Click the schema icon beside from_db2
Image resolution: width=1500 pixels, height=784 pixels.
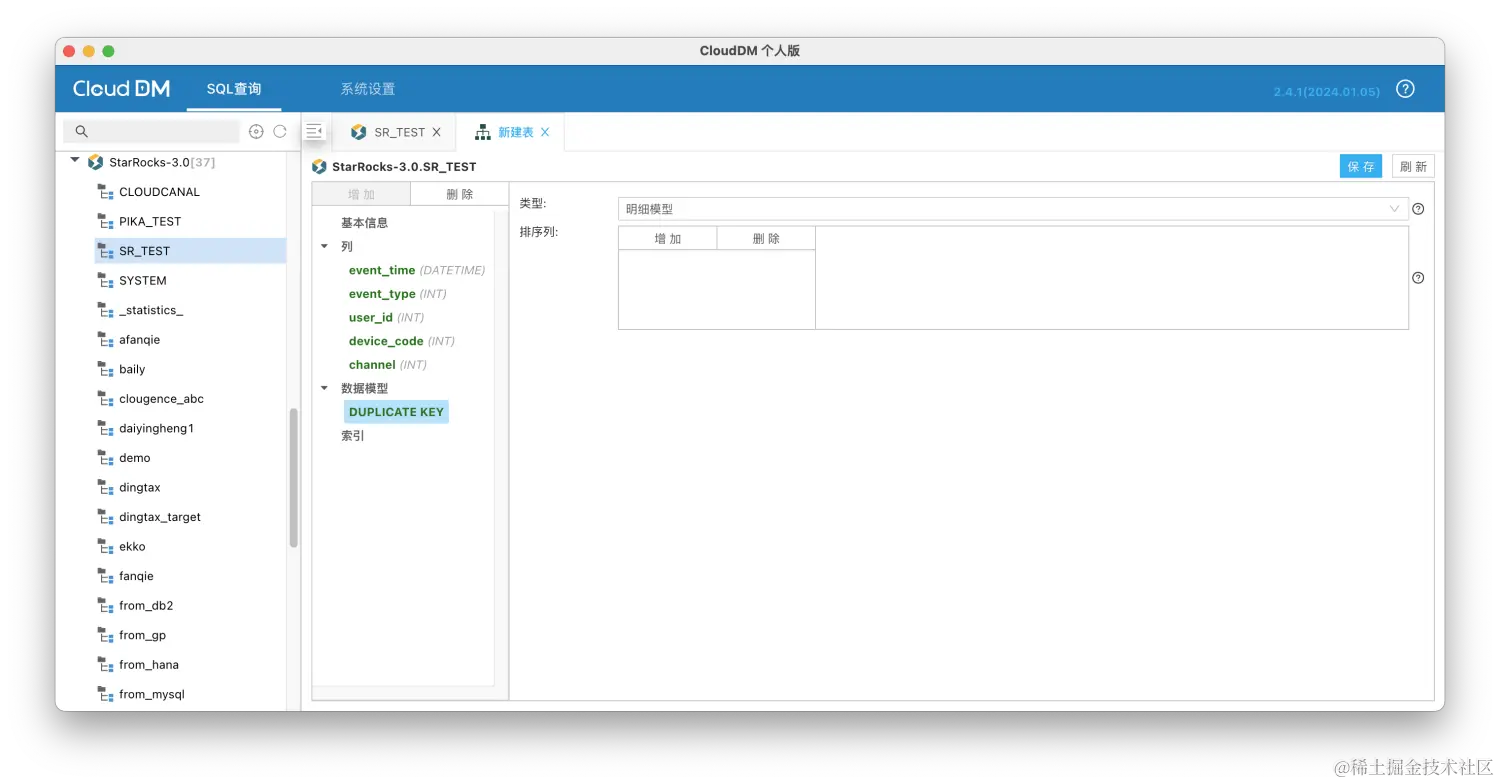pyautogui.click(x=105, y=606)
